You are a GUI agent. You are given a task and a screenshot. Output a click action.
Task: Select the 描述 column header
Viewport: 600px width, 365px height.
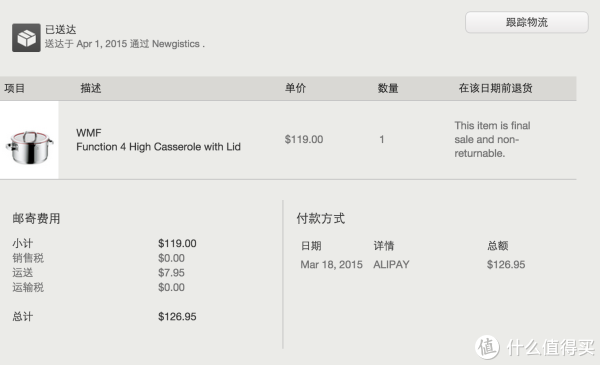pos(91,88)
